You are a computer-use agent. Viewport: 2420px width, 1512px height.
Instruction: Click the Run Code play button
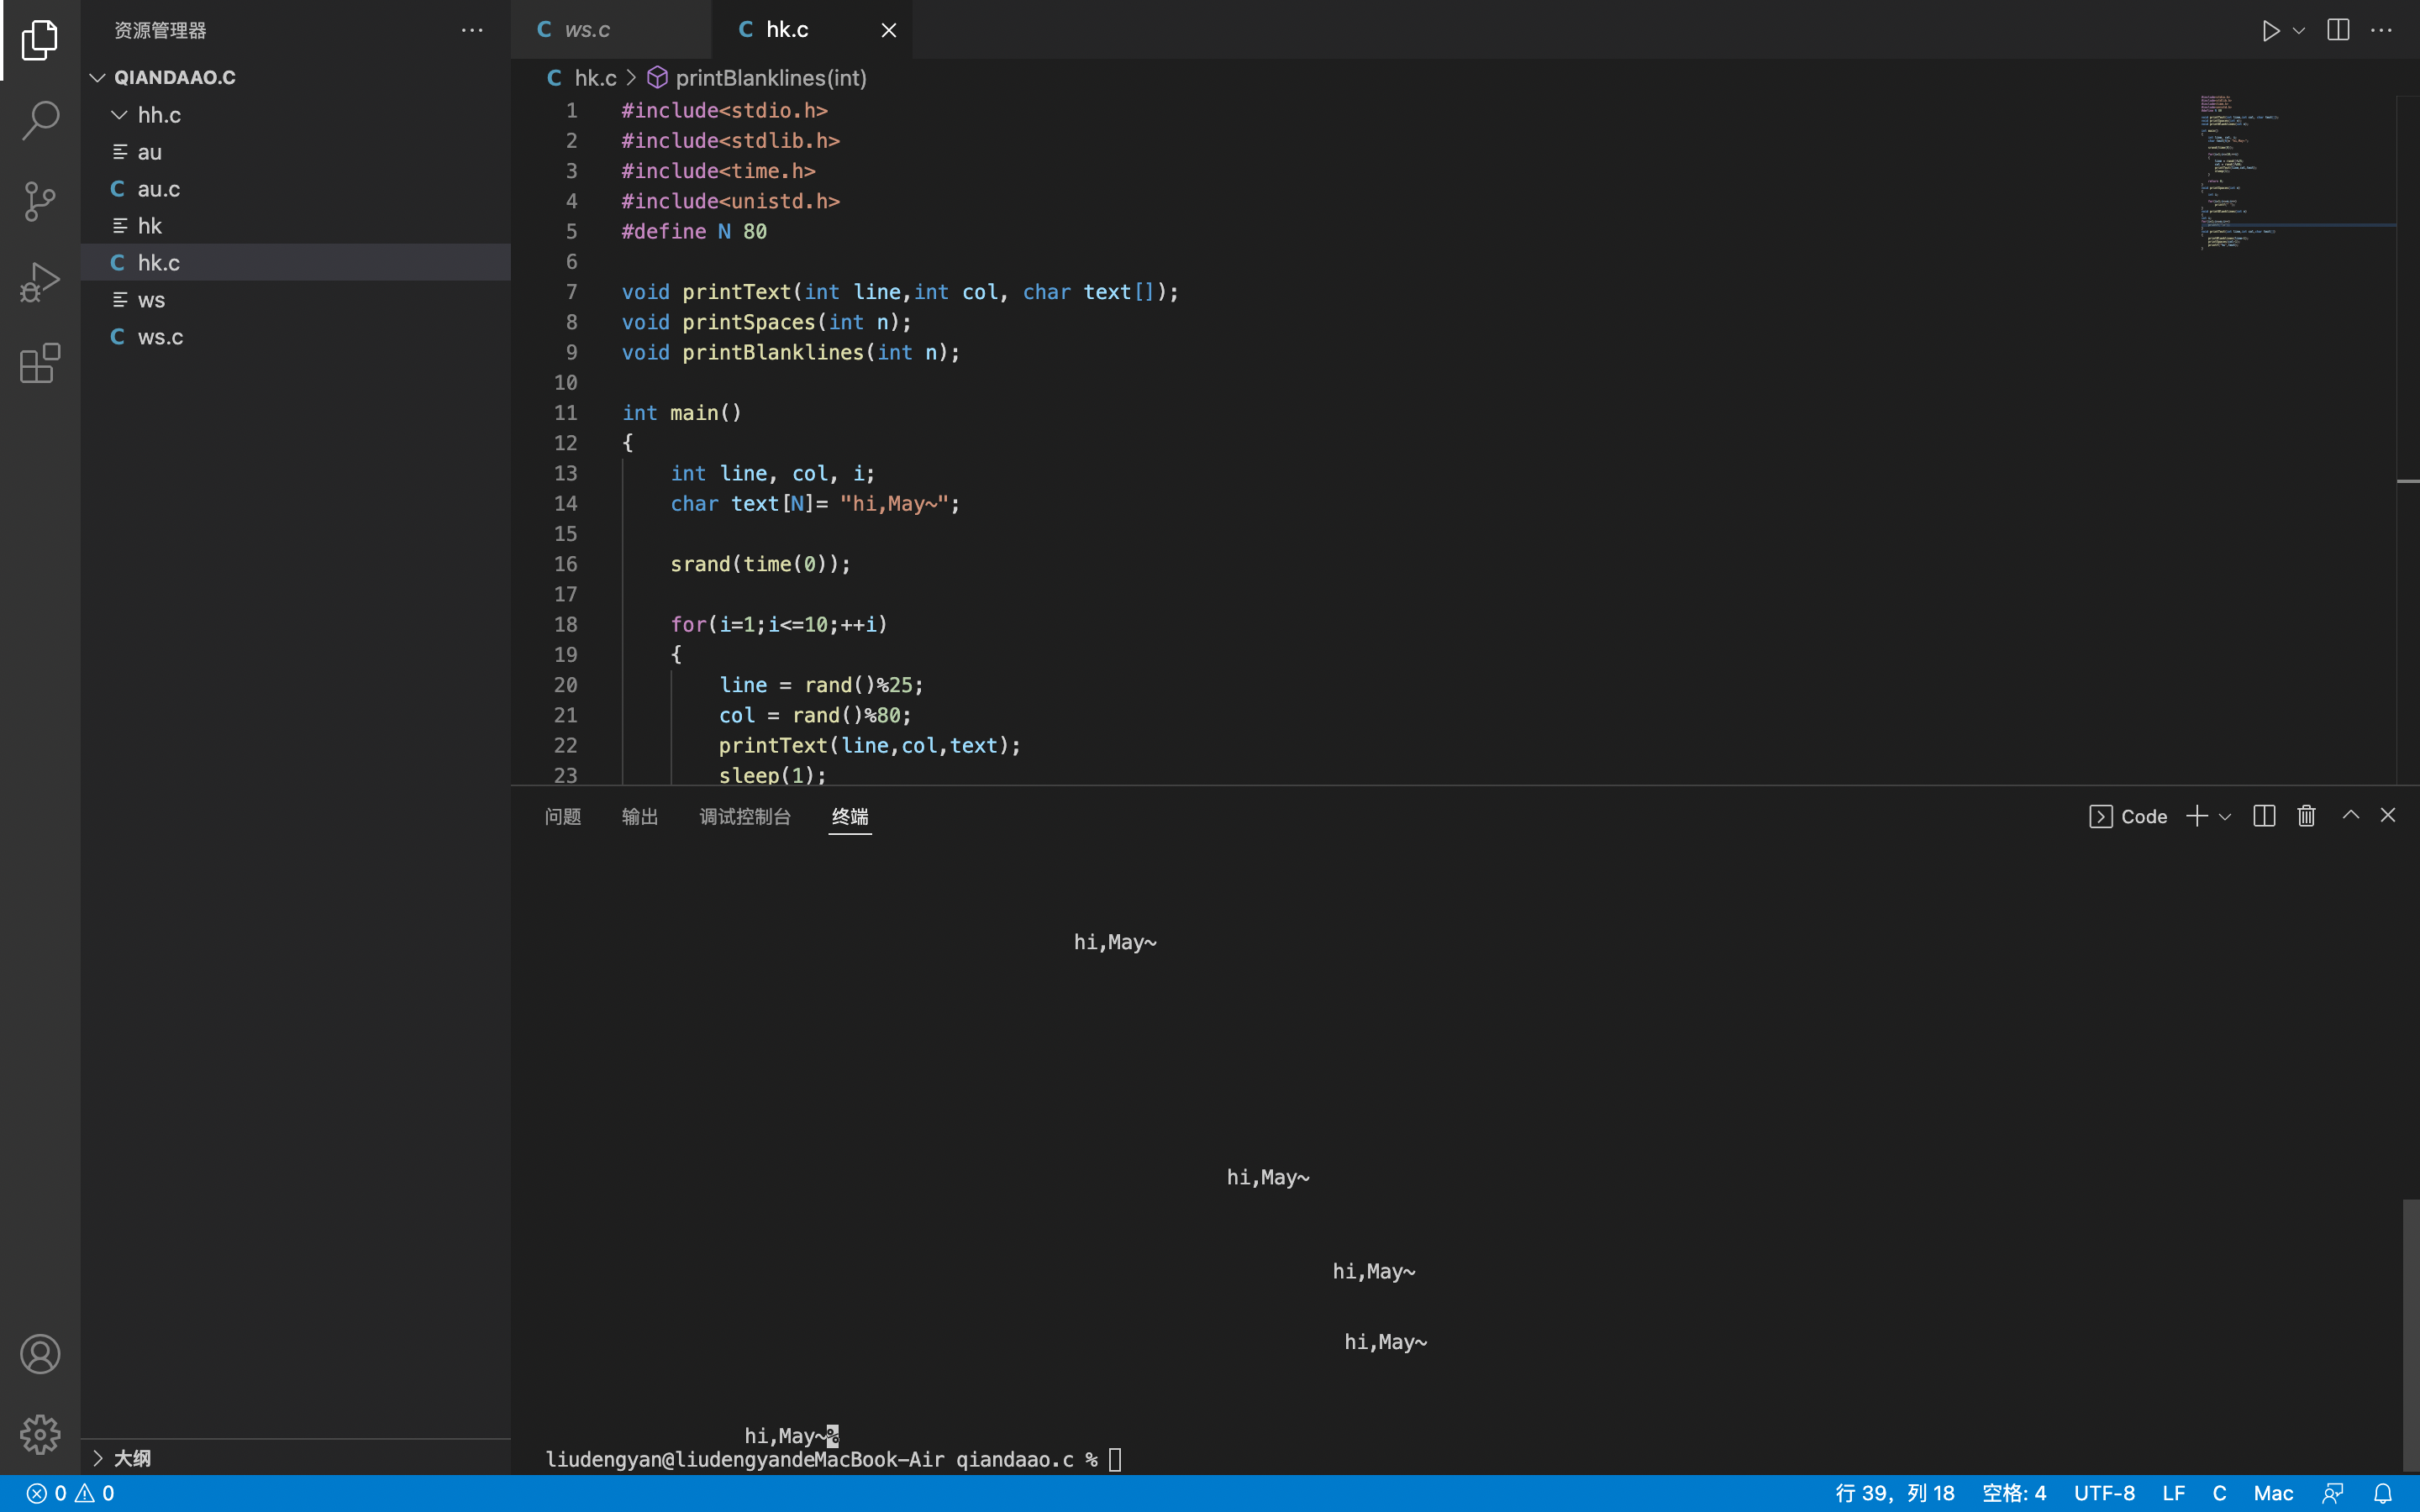(x=2270, y=30)
